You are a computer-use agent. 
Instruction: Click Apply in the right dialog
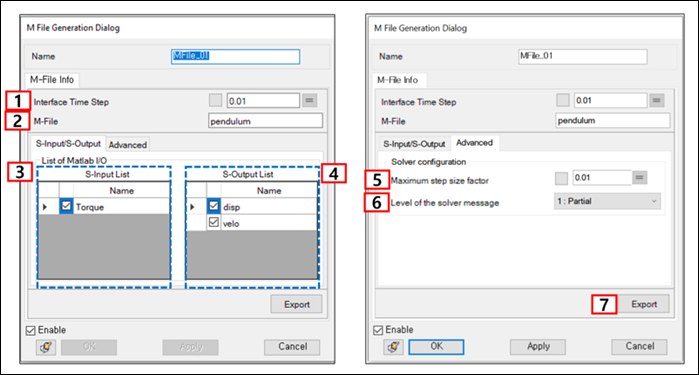(538, 346)
